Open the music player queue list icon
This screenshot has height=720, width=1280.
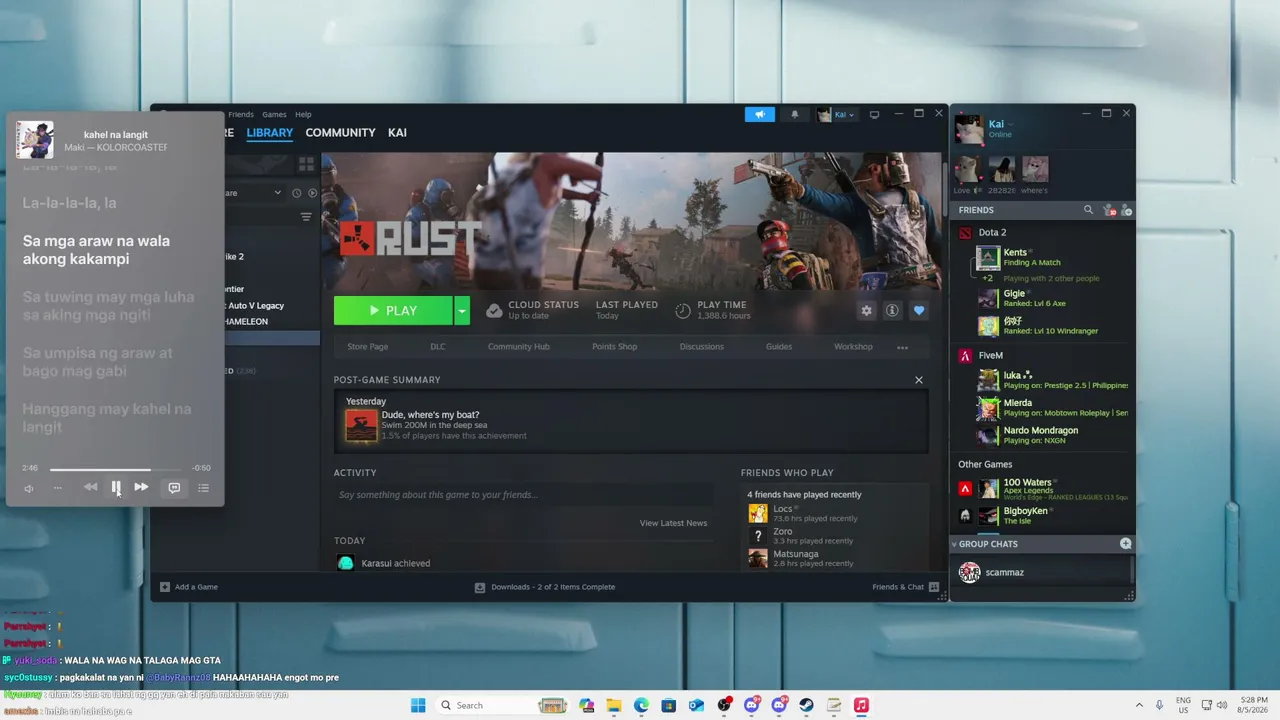click(203, 488)
